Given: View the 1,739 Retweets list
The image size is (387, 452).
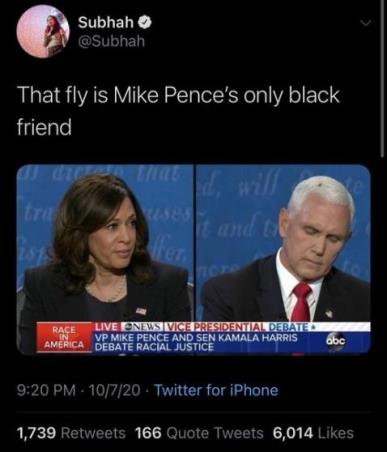Looking at the screenshot, I should point(71,433).
